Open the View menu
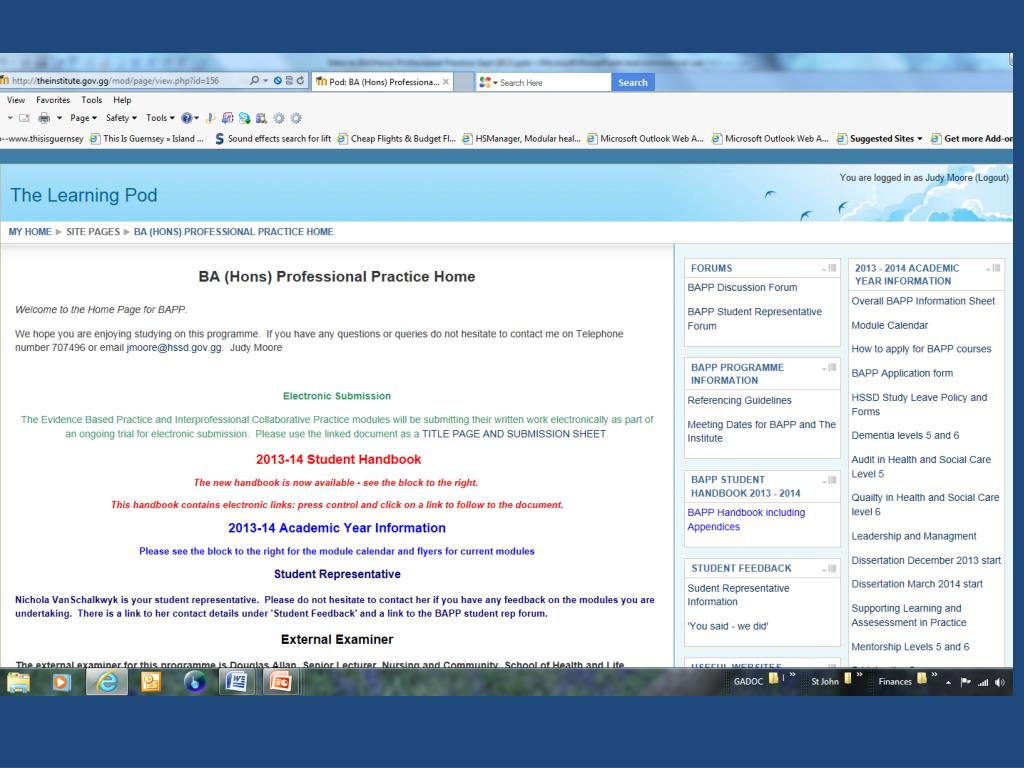The width and height of the screenshot is (1024, 768). 16,100
